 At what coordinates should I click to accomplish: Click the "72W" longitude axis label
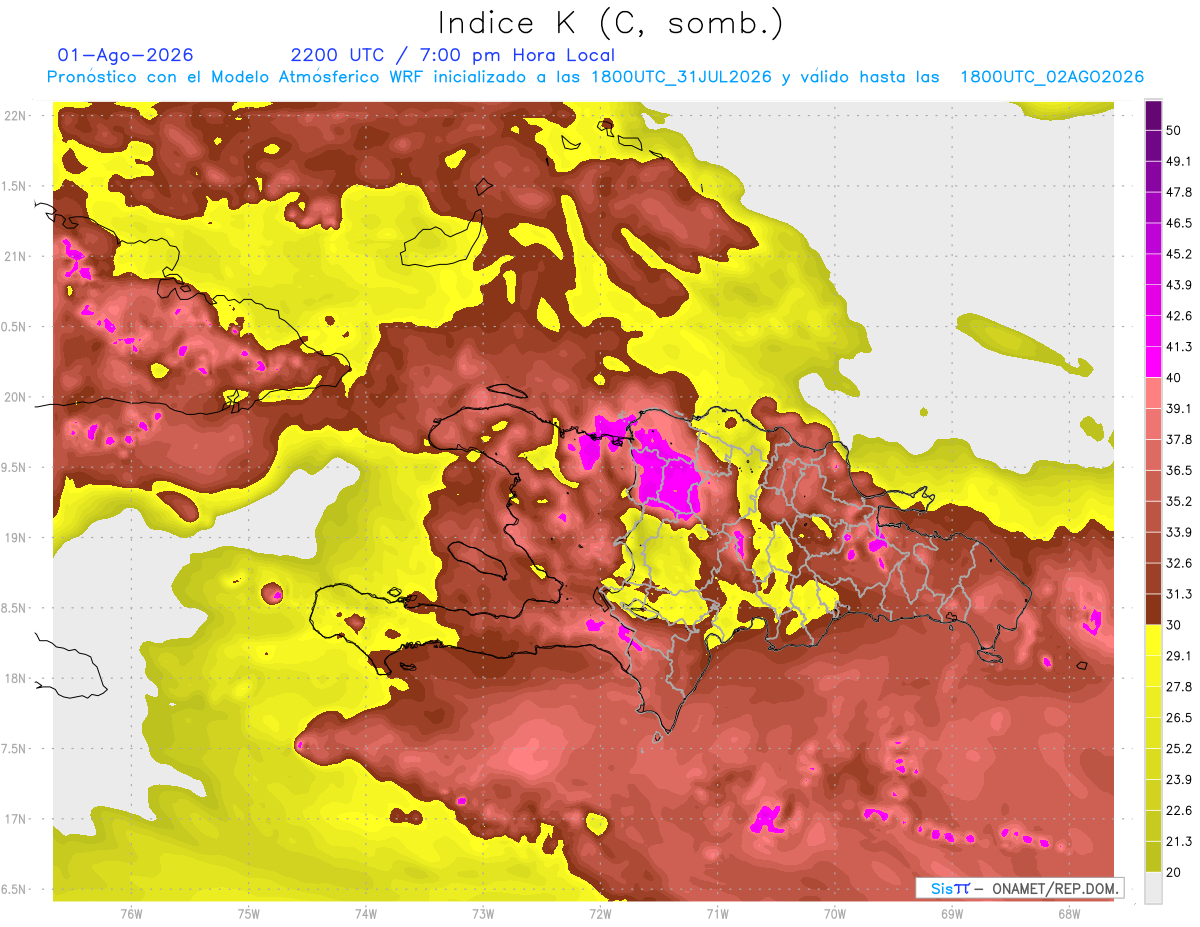(600, 914)
